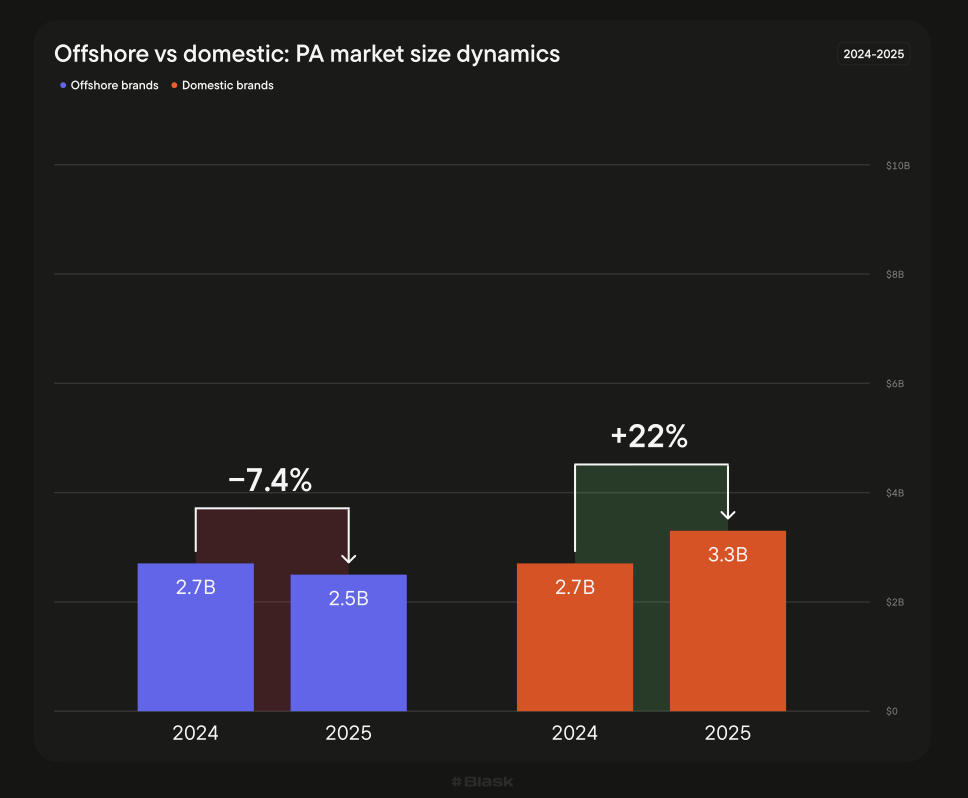Click the 2.5B value label

pyautogui.click(x=348, y=599)
